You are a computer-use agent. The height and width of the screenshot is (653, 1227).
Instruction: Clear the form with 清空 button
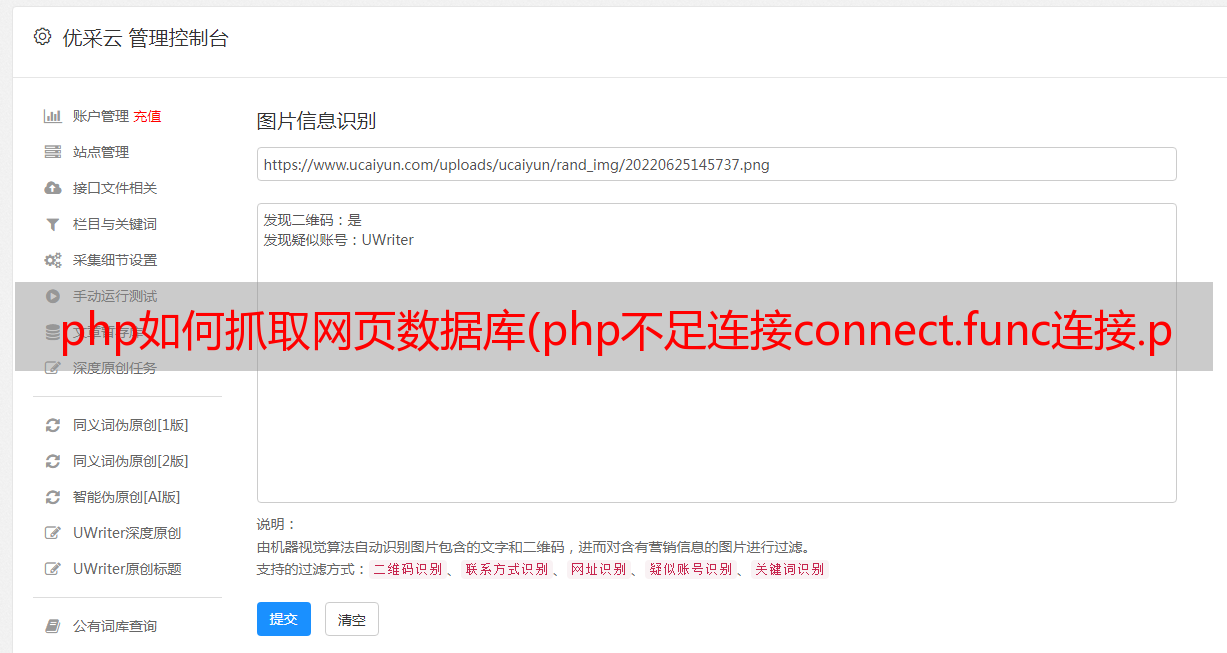click(x=352, y=619)
